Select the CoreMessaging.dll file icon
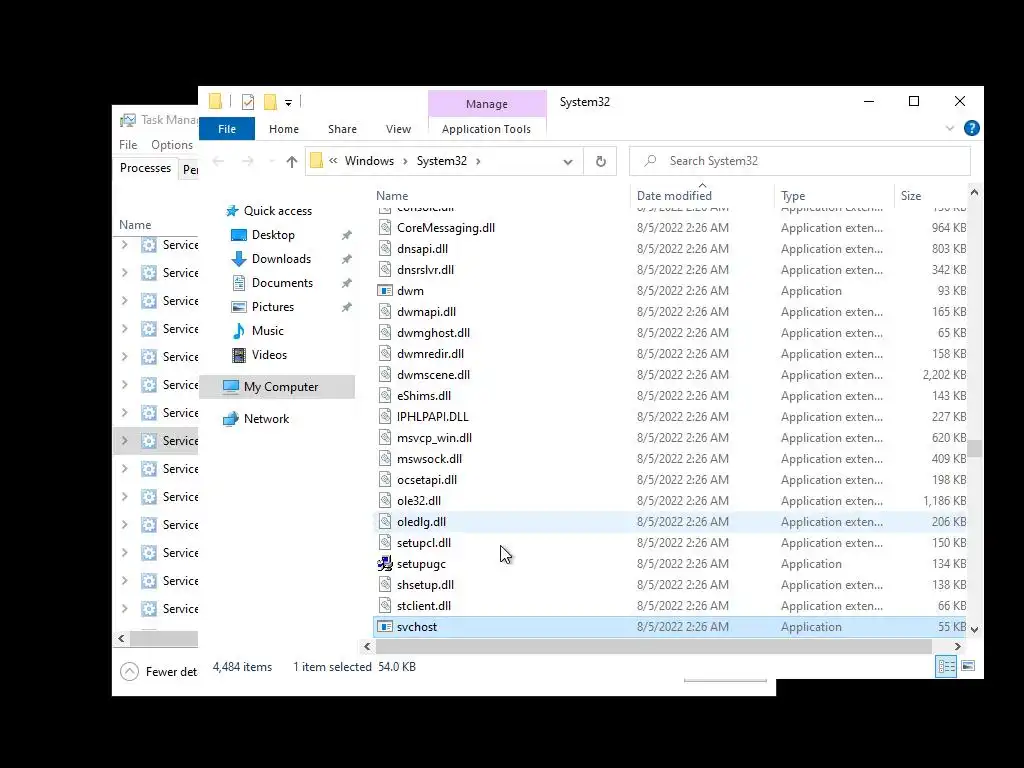Viewport: 1024px width, 768px height. [385, 228]
